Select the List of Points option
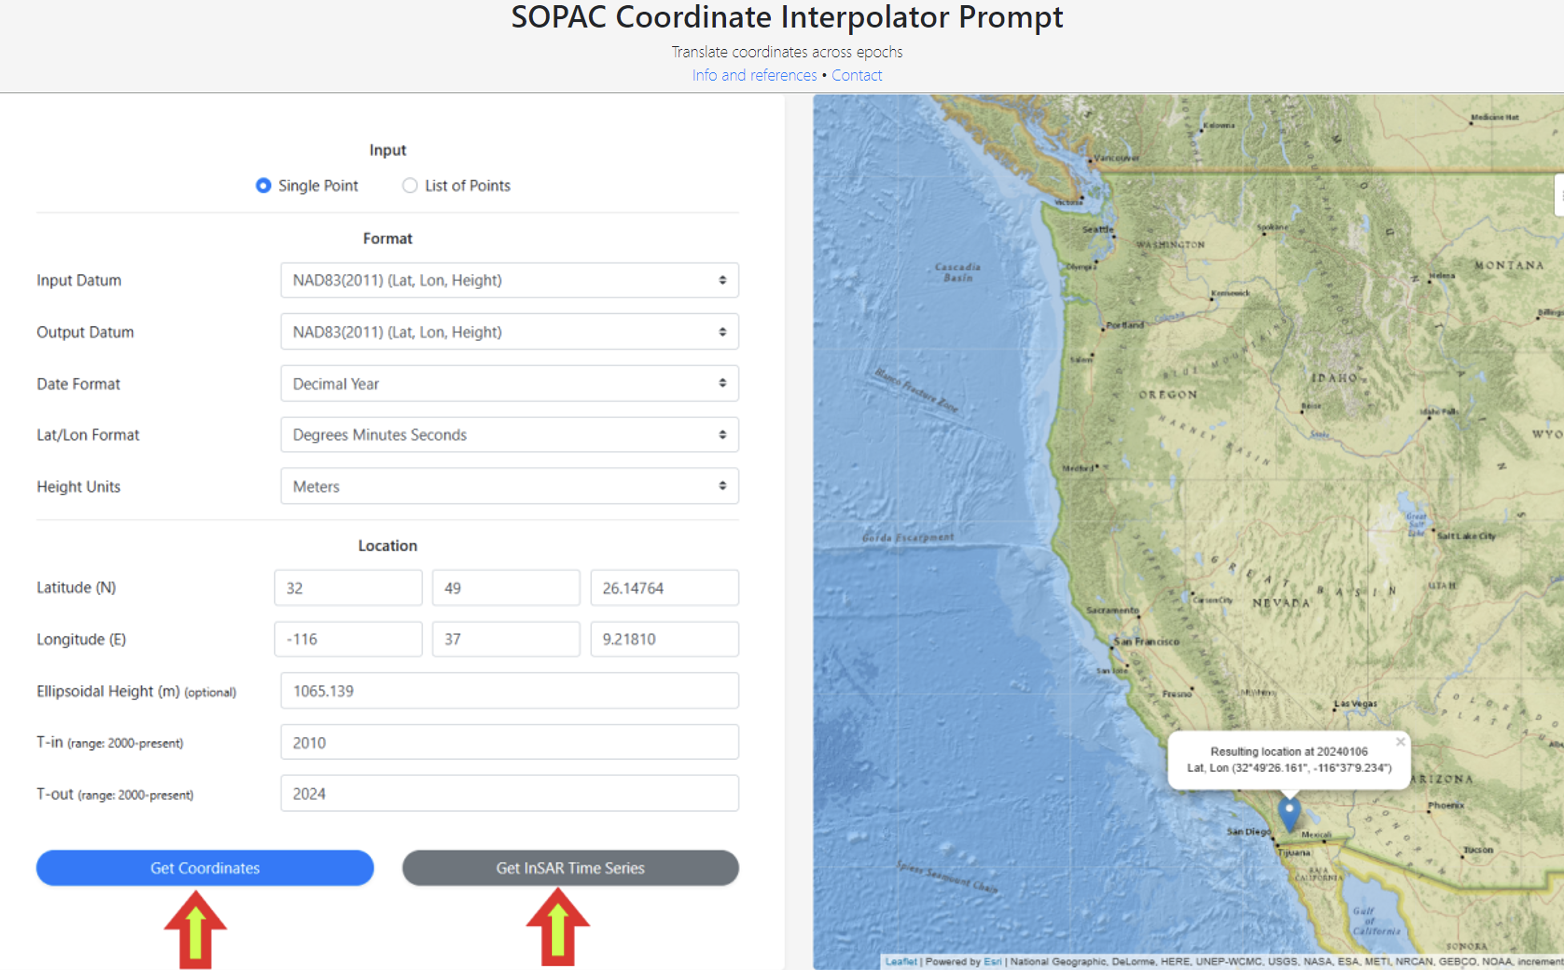The width and height of the screenshot is (1564, 970). point(410,186)
